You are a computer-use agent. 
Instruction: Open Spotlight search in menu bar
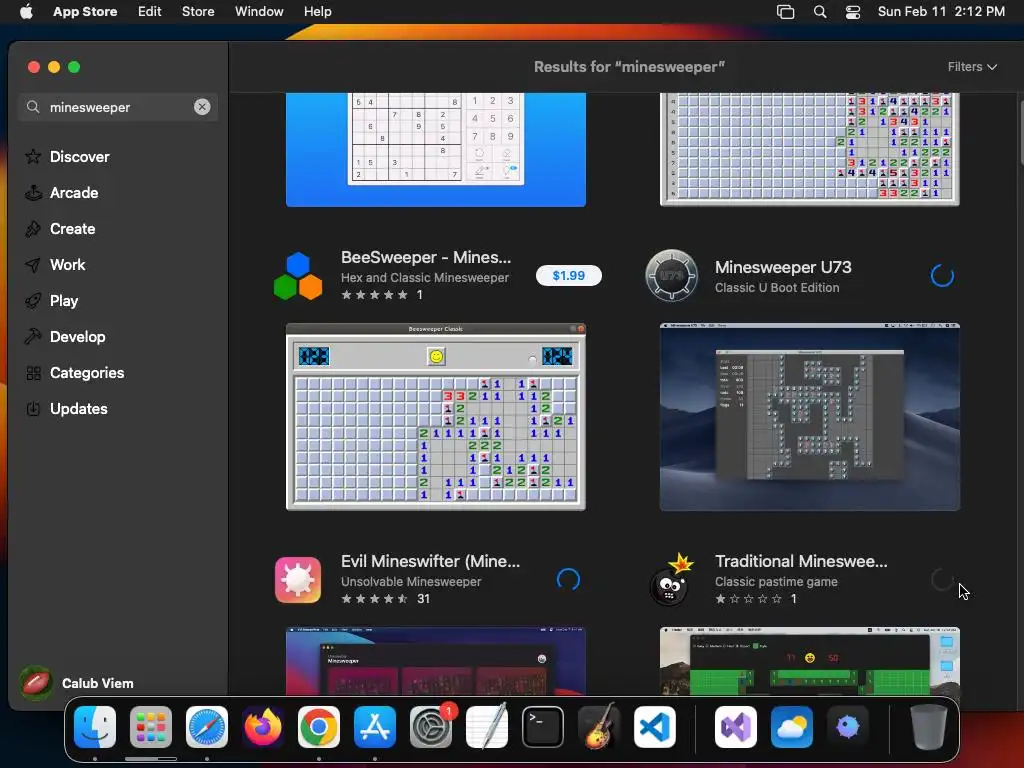click(820, 11)
